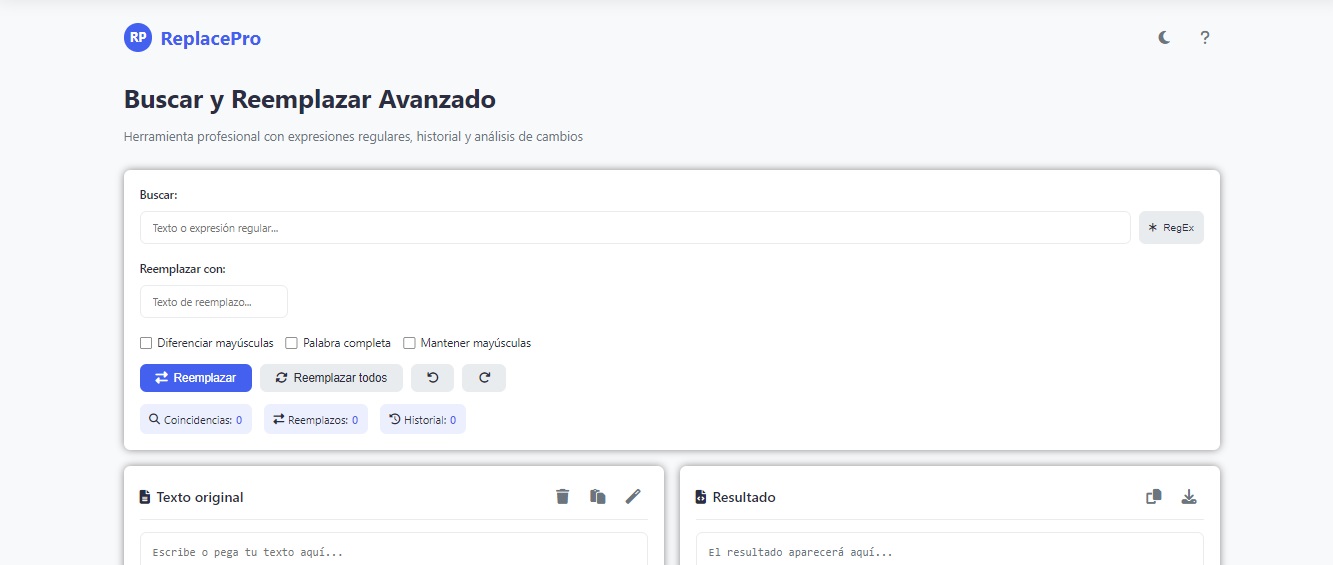The image size is (1333, 565).
Task: Download the result with the download icon
Action: tap(1189, 496)
